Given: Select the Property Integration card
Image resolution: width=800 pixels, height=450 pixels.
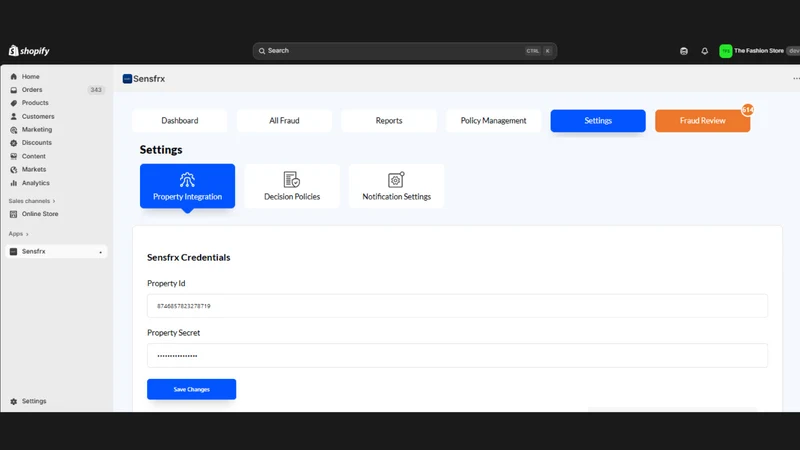Looking at the screenshot, I should click(187, 186).
